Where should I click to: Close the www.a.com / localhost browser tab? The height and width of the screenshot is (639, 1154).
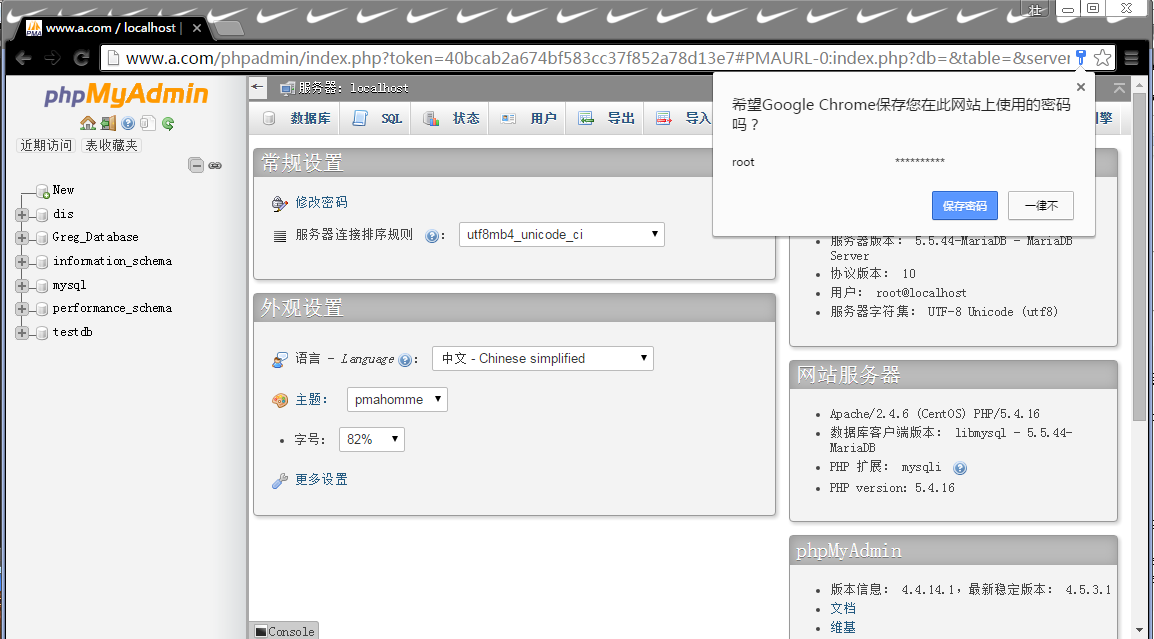point(197,28)
